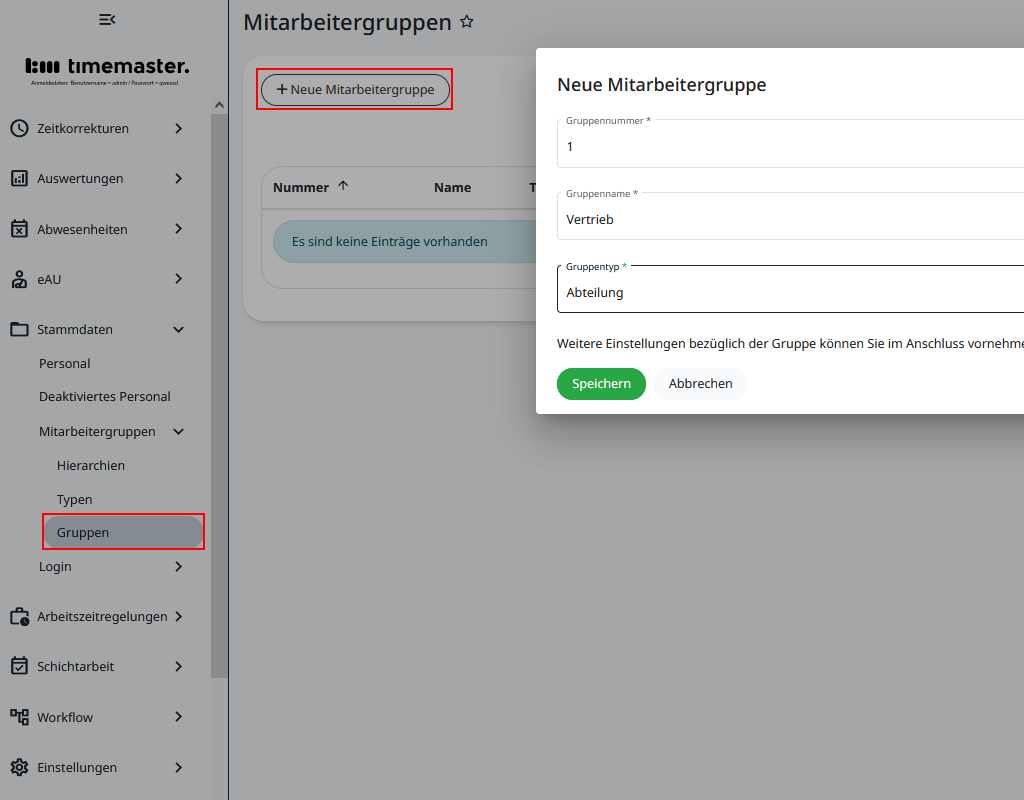Expand the Arbeitszeitregelungen menu chevron

(179, 616)
